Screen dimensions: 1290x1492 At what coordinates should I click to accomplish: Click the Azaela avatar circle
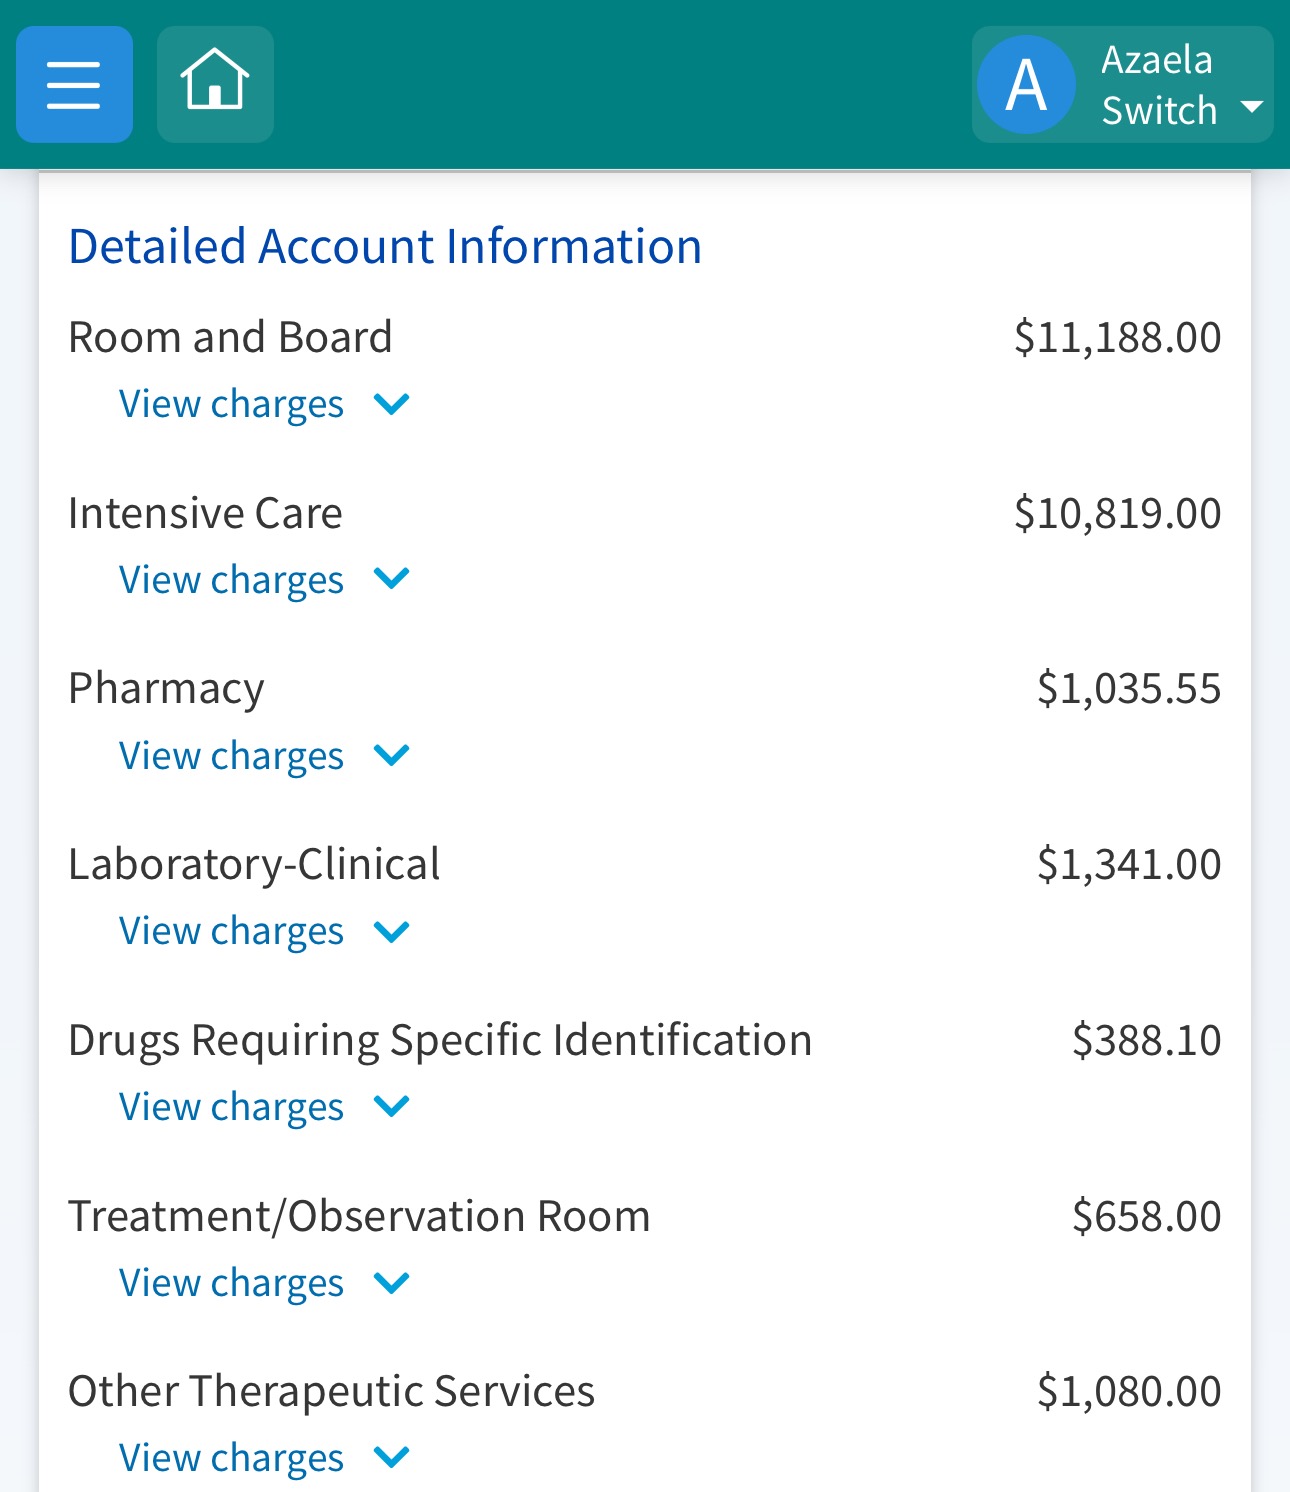point(1026,85)
